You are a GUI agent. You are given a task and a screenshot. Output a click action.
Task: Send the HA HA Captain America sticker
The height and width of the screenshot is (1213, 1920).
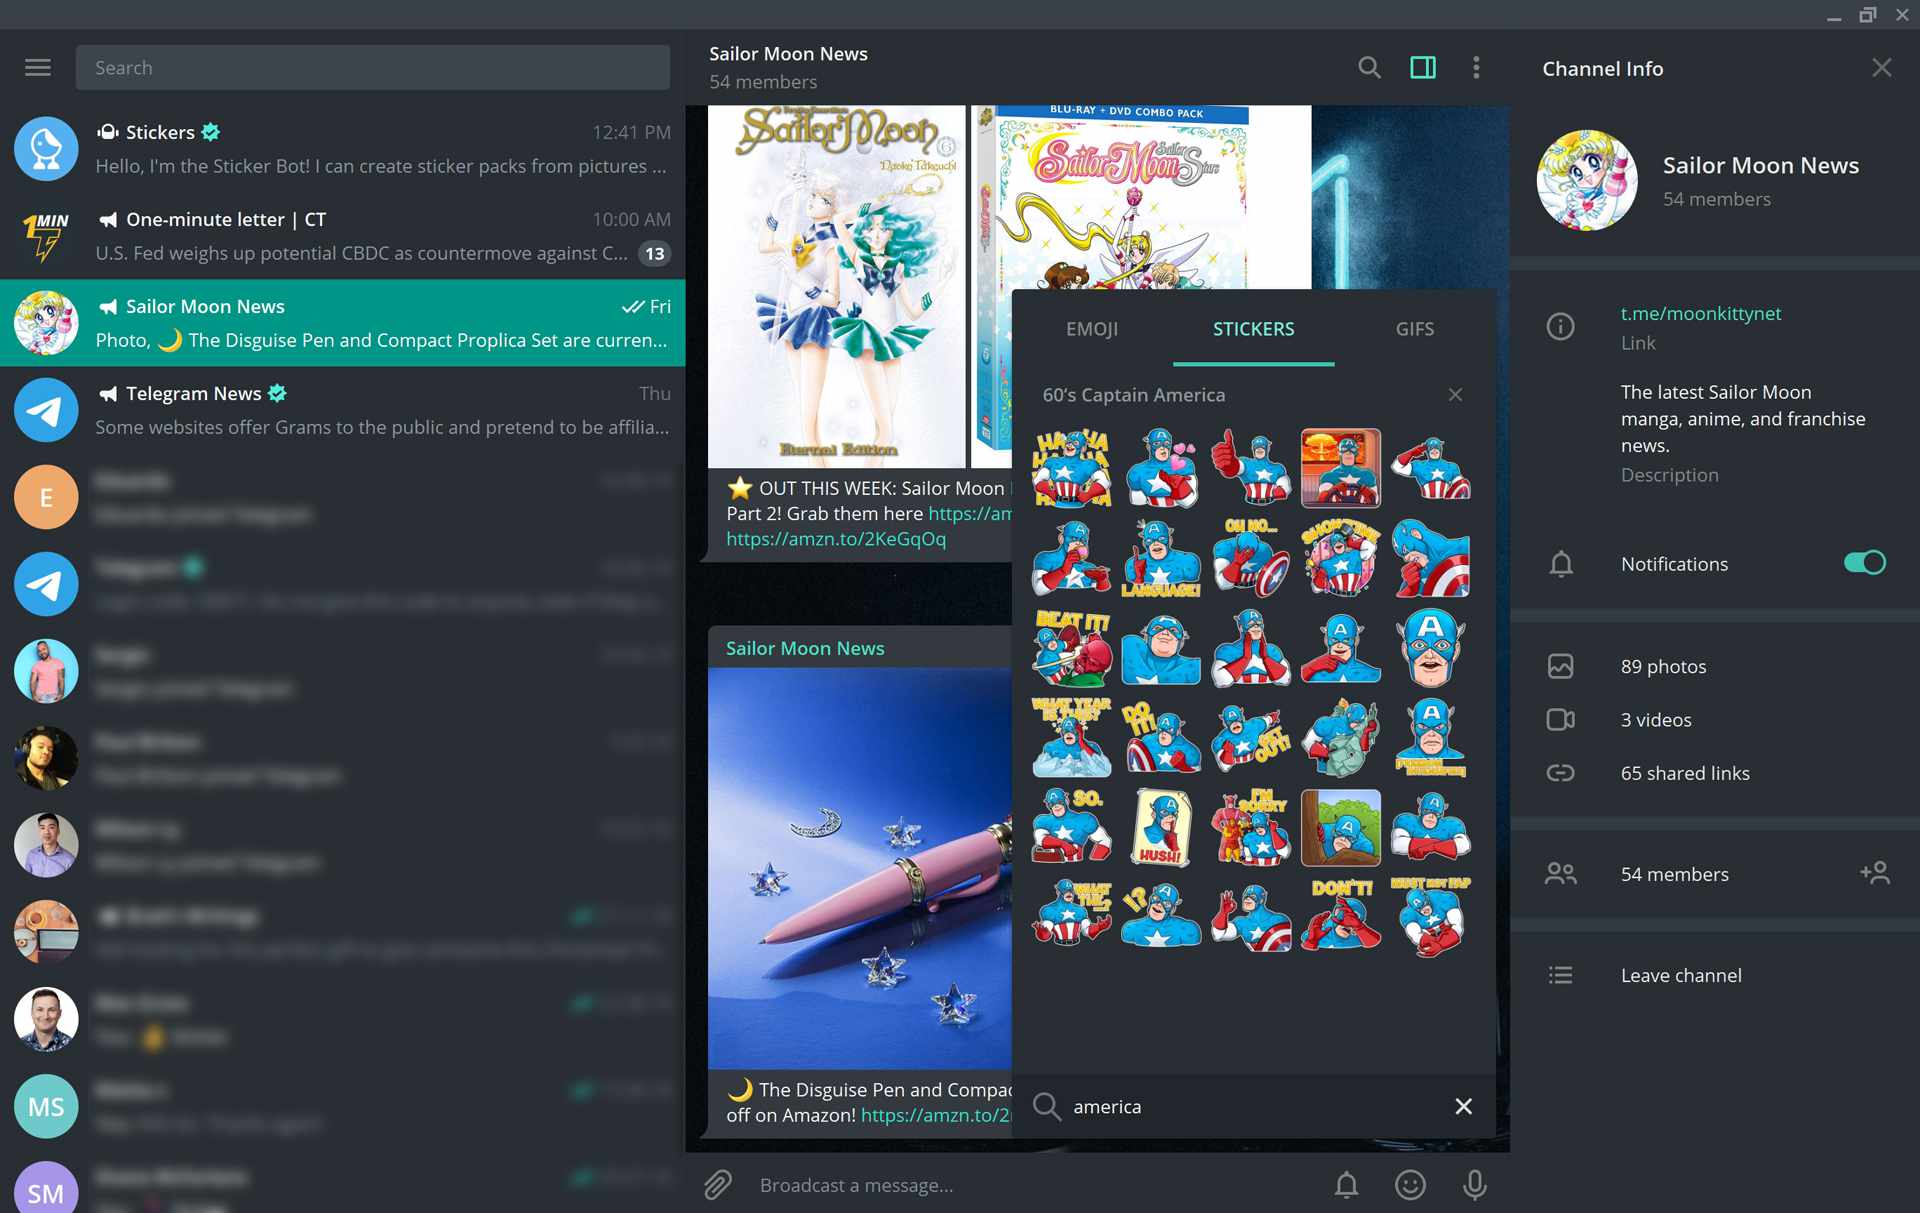tap(1071, 468)
